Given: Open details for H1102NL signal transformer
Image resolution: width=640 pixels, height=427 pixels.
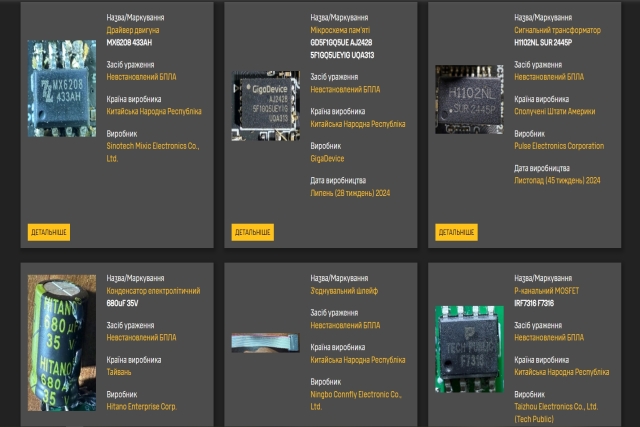Looking at the screenshot, I should [456, 232].
